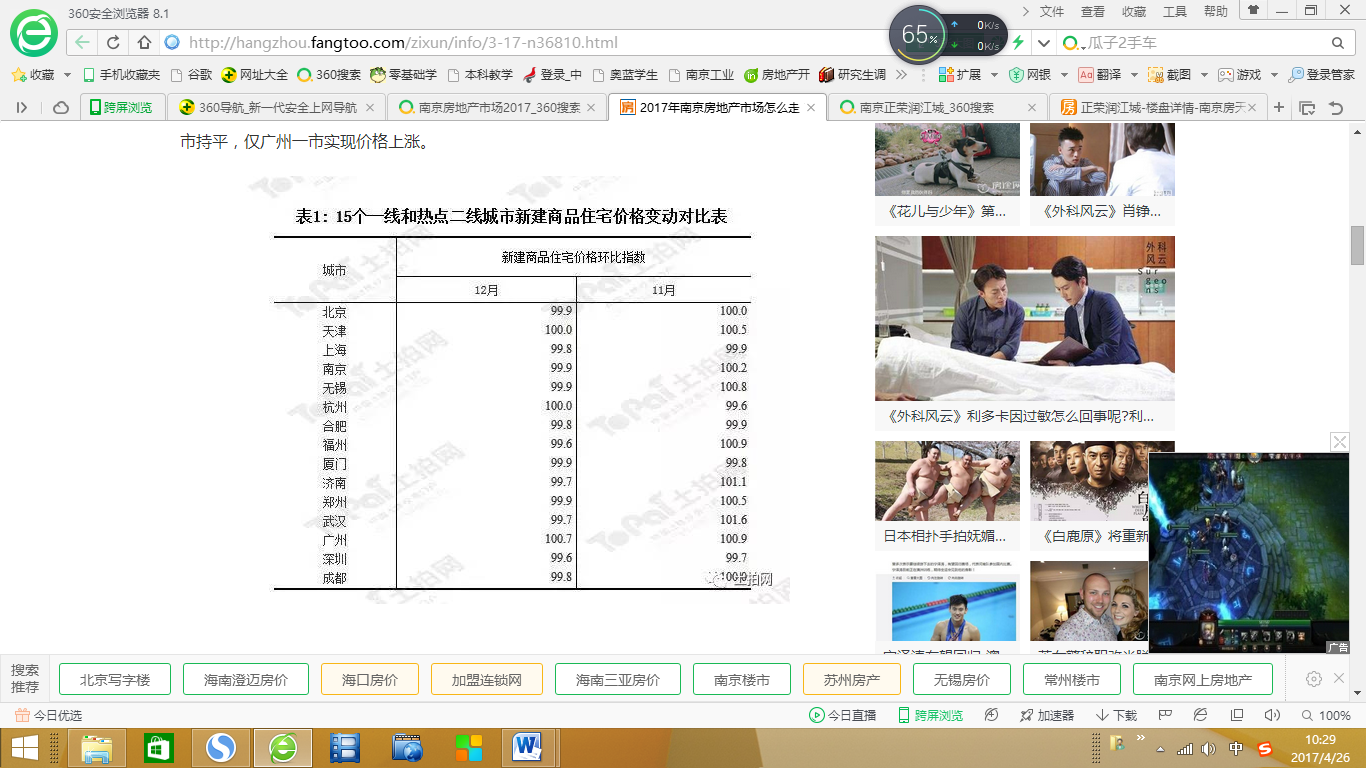Open the 游戏 games tool
The width and height of the screenshot is (1366, 768).
coord(1240,75)
